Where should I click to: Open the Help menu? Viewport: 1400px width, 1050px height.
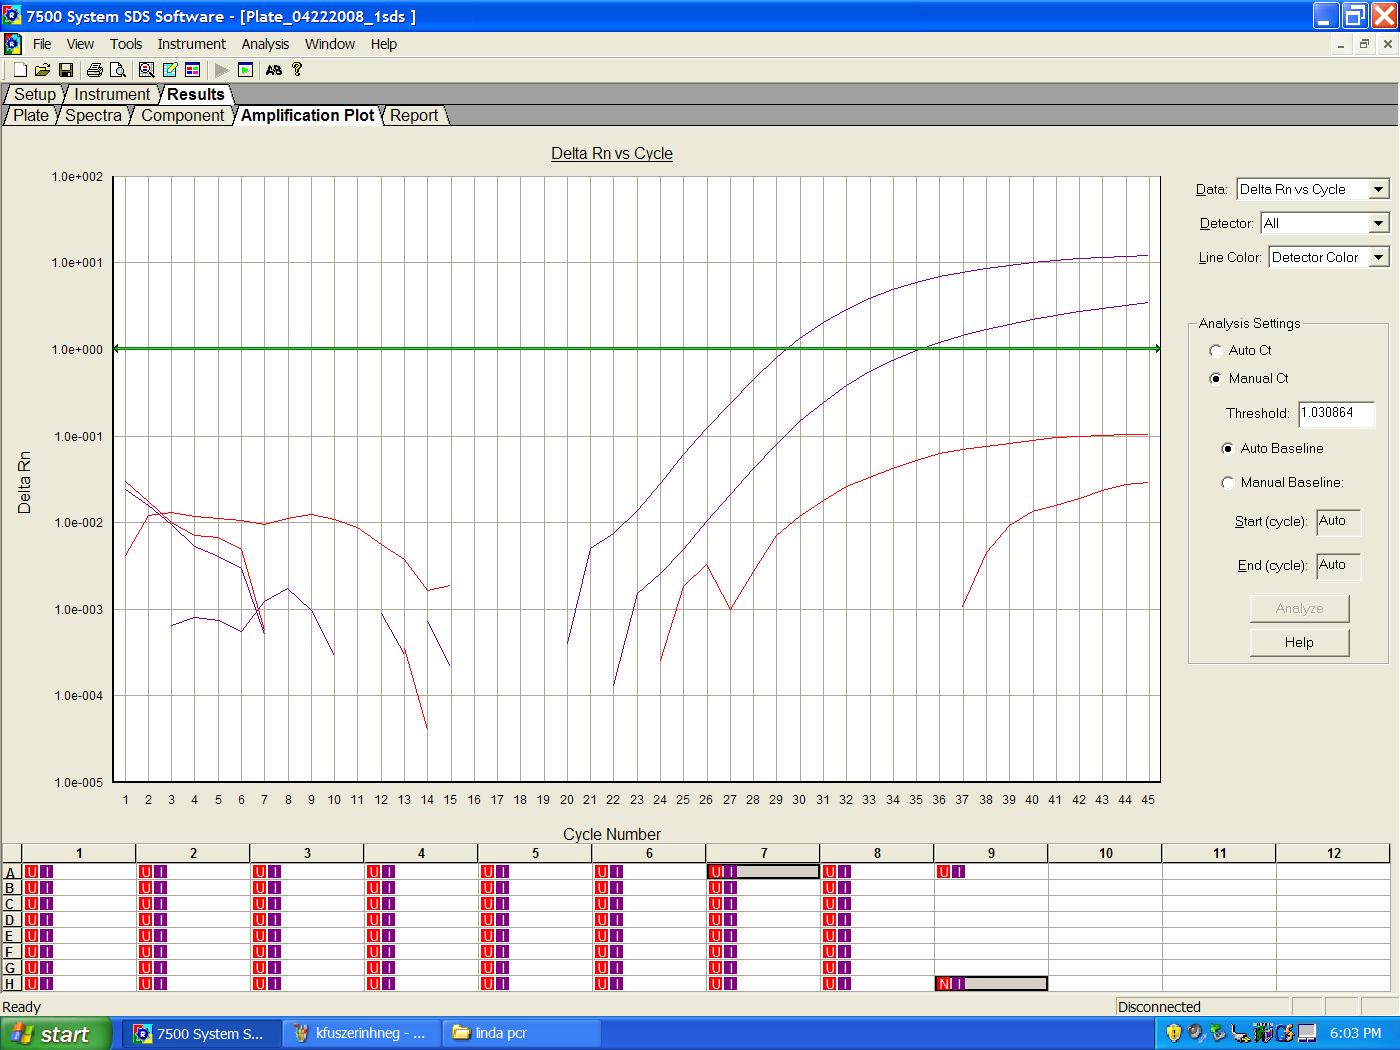(384, 44)
